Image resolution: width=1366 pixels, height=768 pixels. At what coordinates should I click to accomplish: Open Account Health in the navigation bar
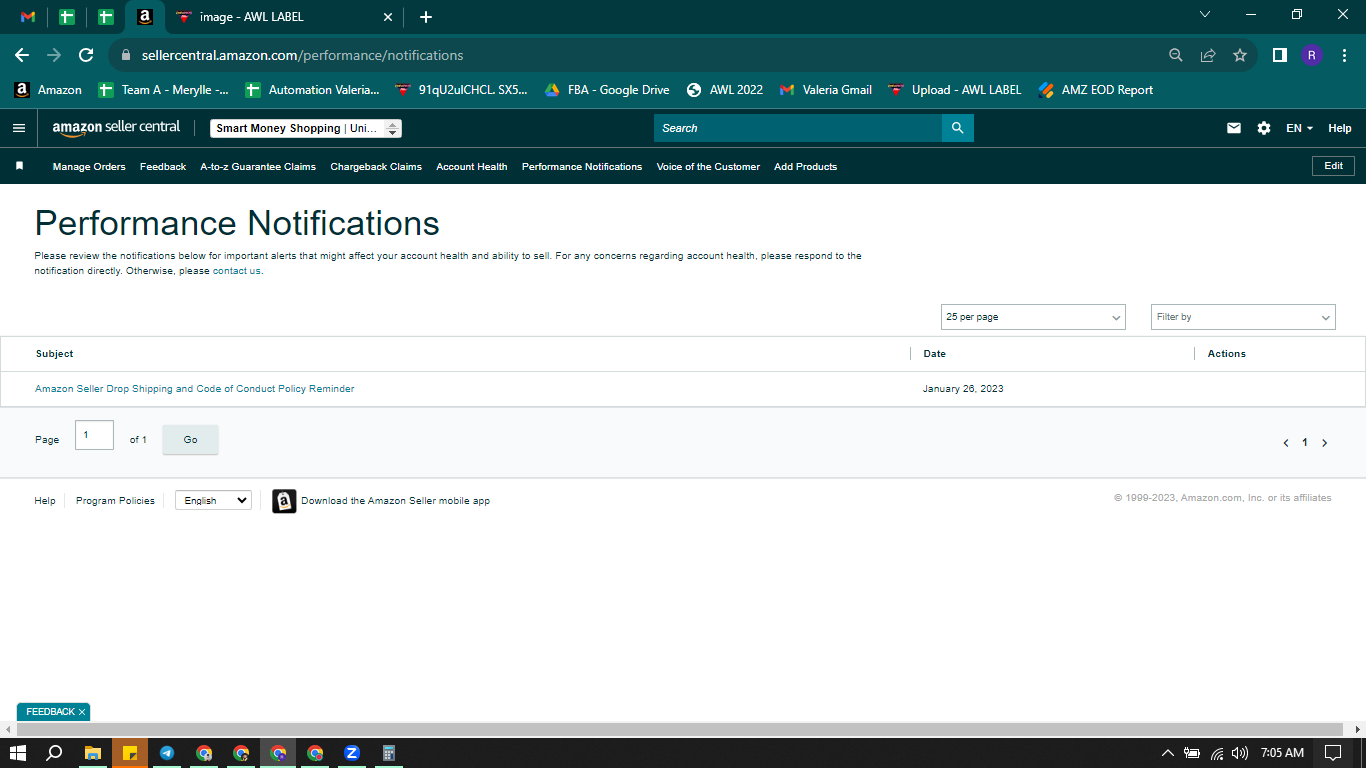click(x=472, y=167)
